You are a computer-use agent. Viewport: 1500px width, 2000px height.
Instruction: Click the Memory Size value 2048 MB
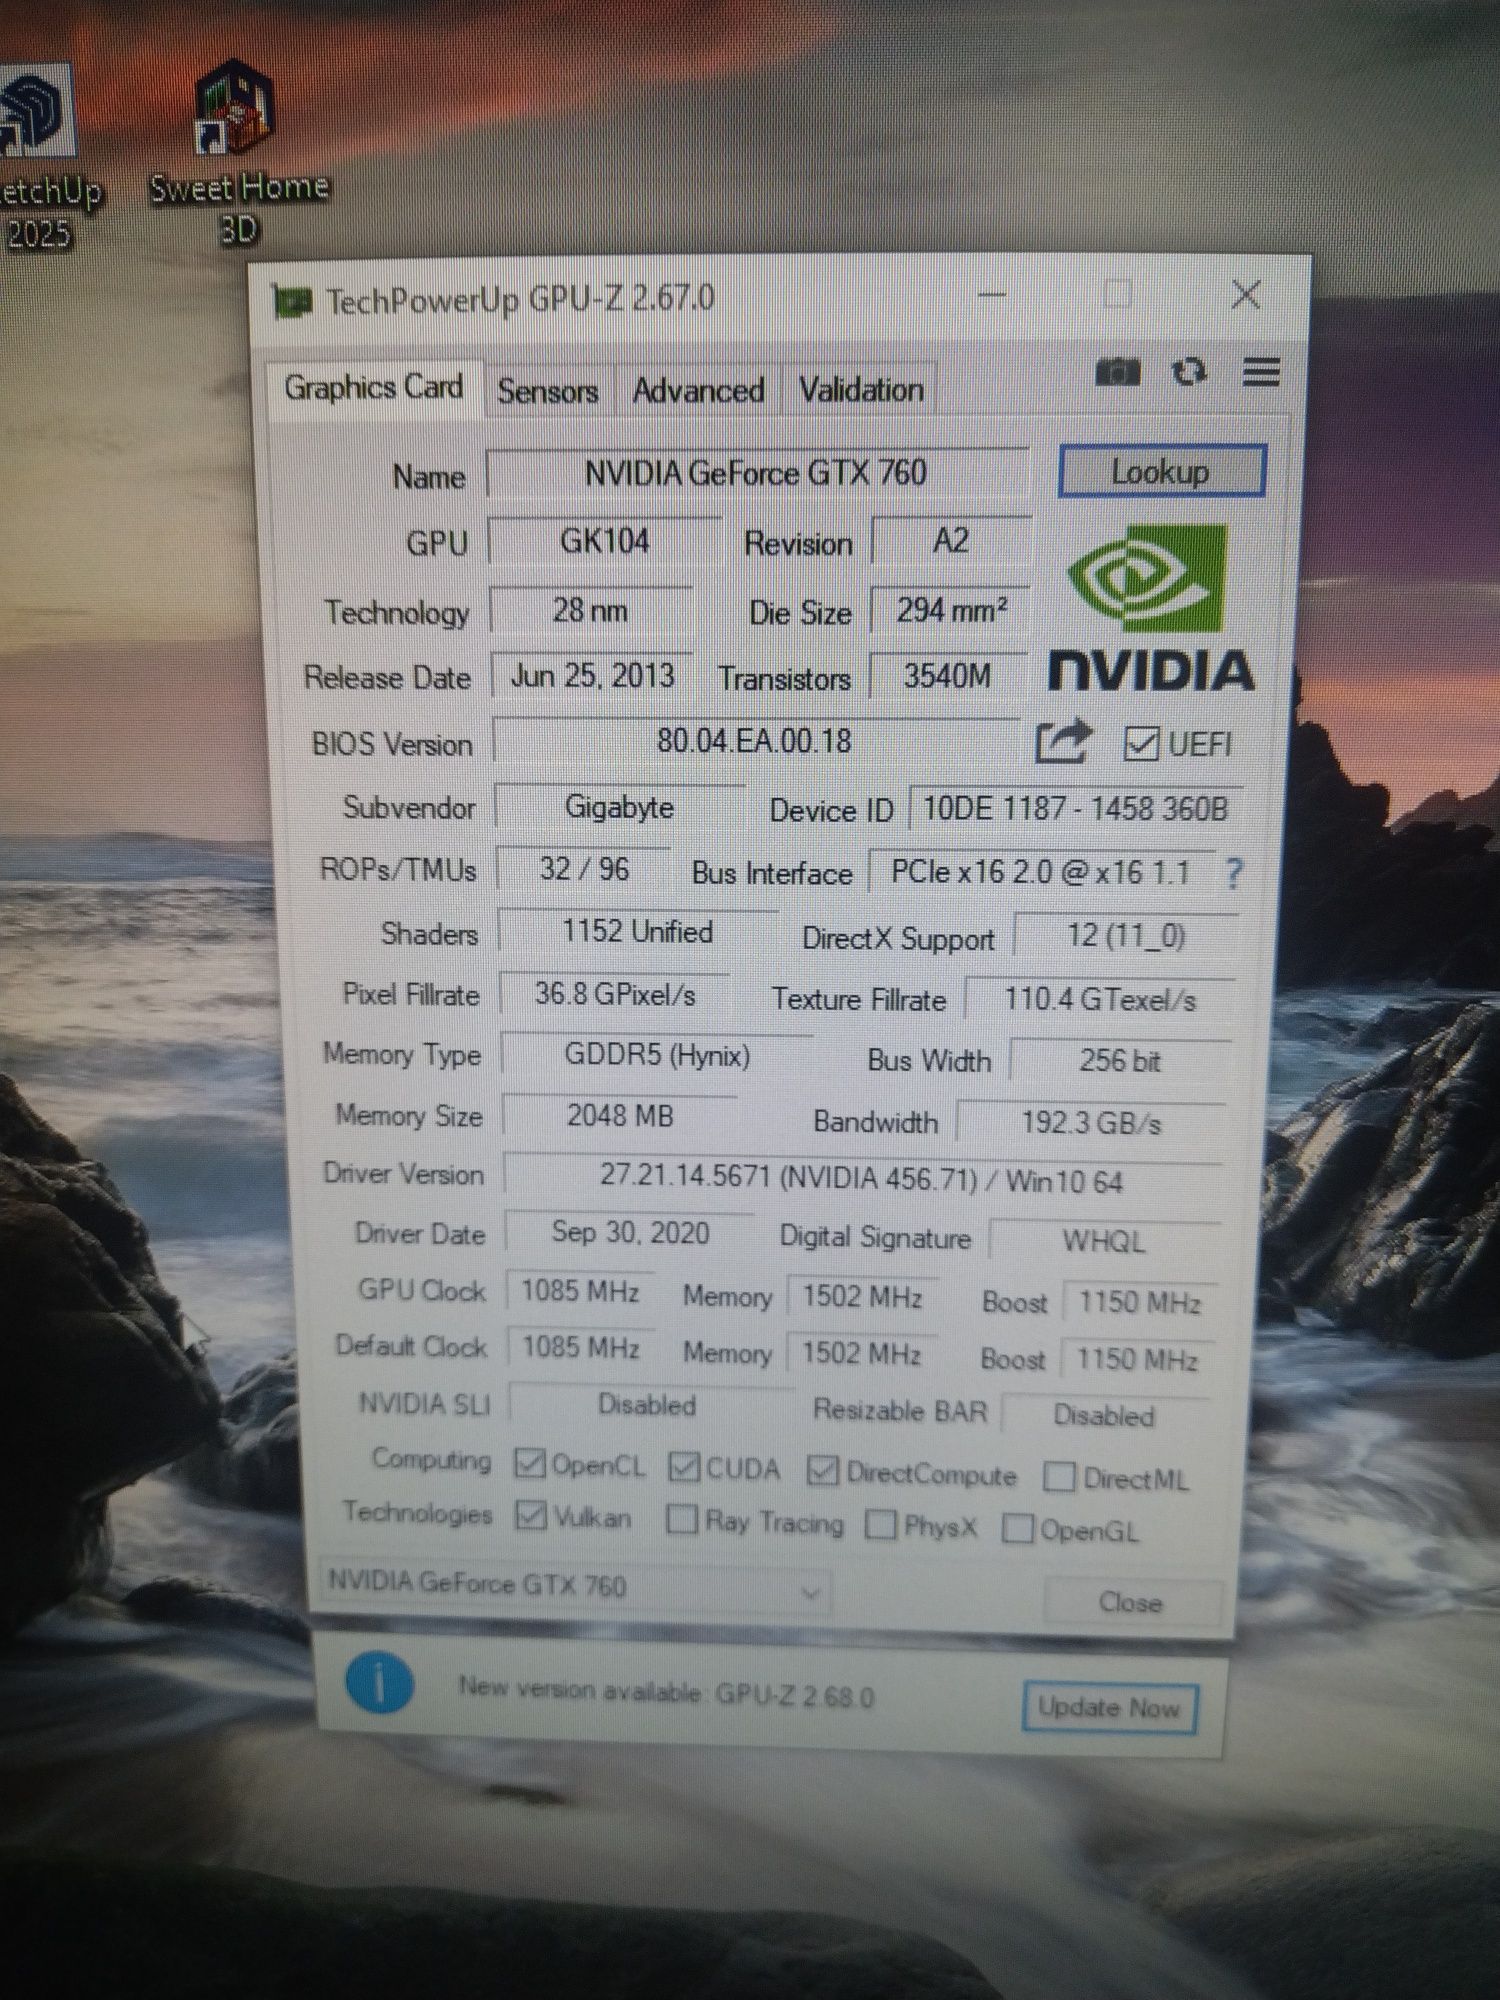coord(620,1116)
